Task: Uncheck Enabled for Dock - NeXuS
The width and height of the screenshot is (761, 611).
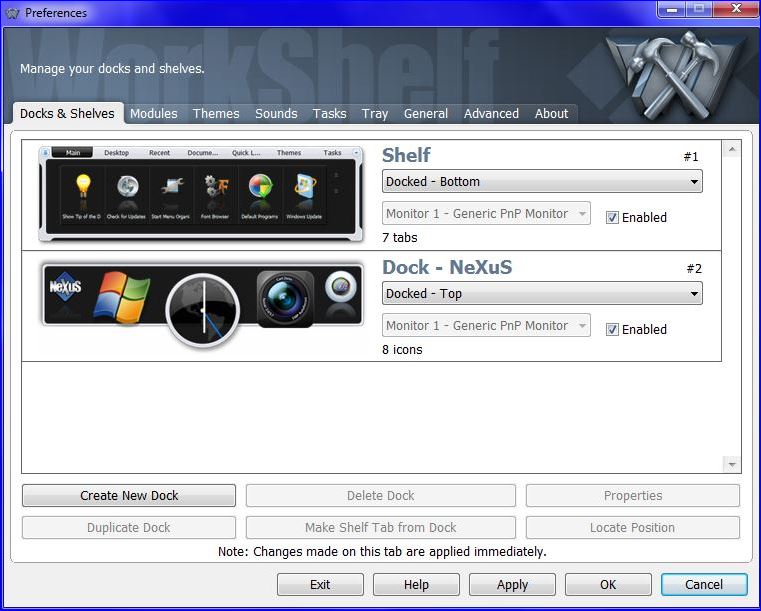Action: tap(612, 330)
